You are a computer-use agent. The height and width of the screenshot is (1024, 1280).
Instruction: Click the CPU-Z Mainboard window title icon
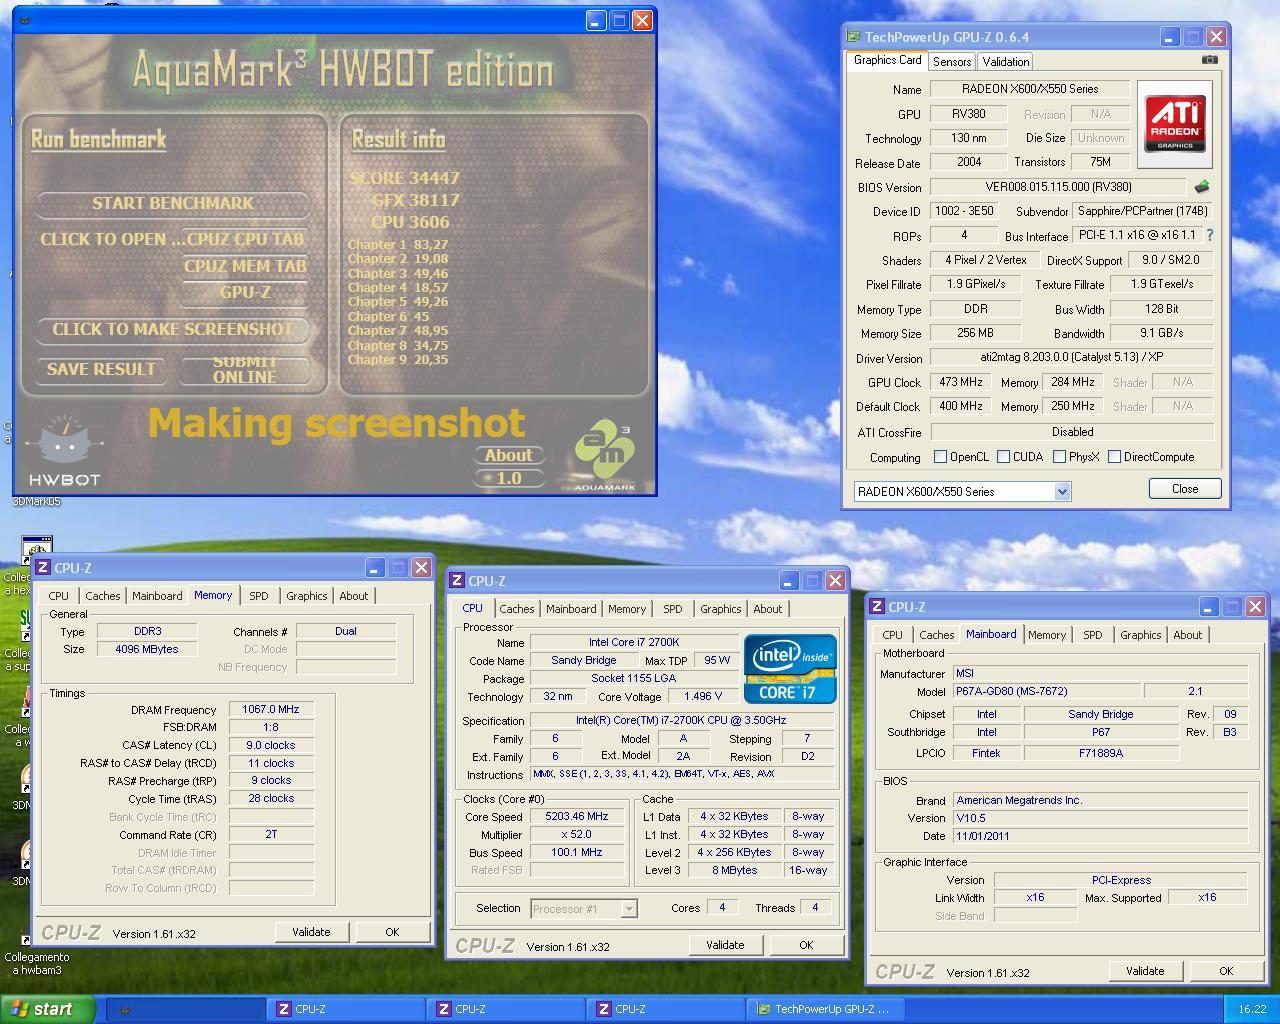876,607
